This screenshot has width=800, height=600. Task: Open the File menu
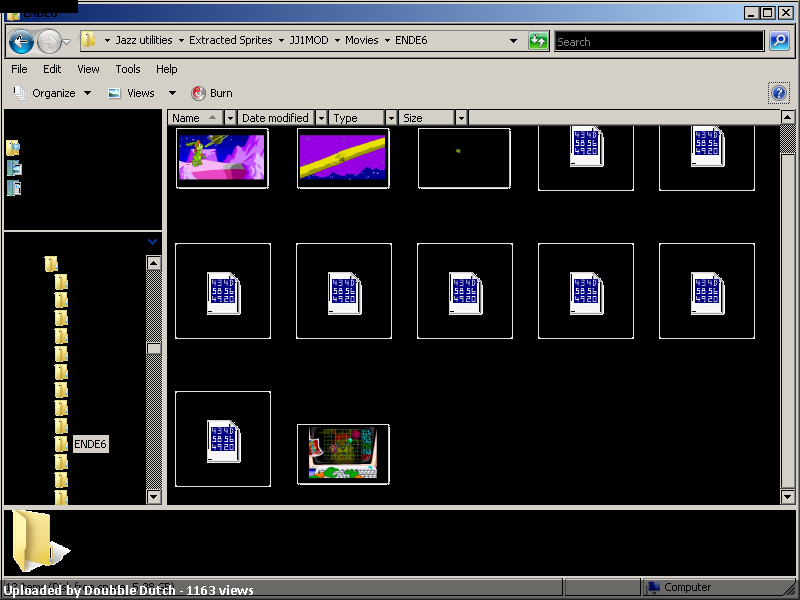(19, 69)
